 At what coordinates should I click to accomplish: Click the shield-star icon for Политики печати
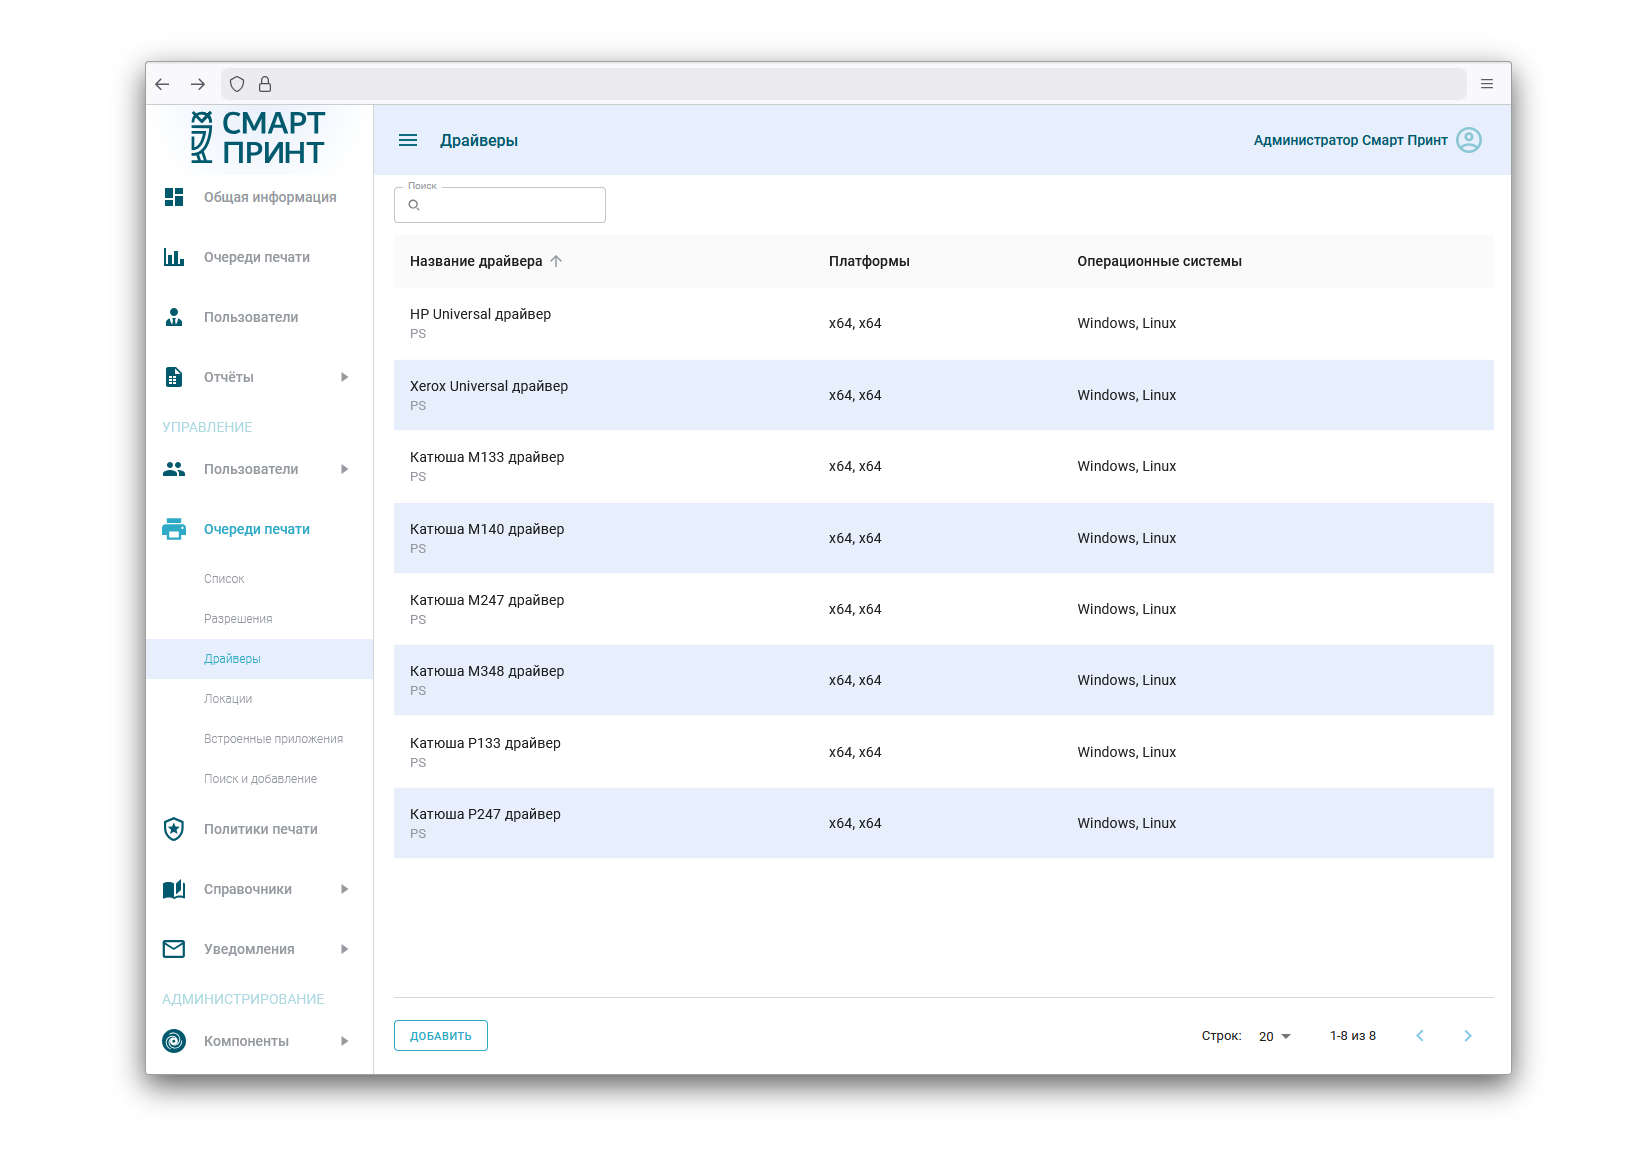174,829
